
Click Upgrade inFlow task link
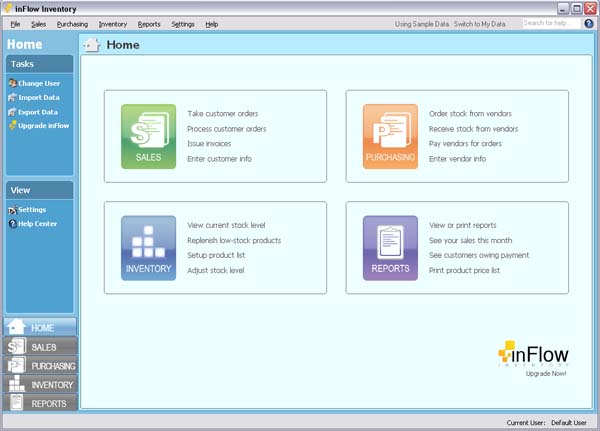(44, 126)
